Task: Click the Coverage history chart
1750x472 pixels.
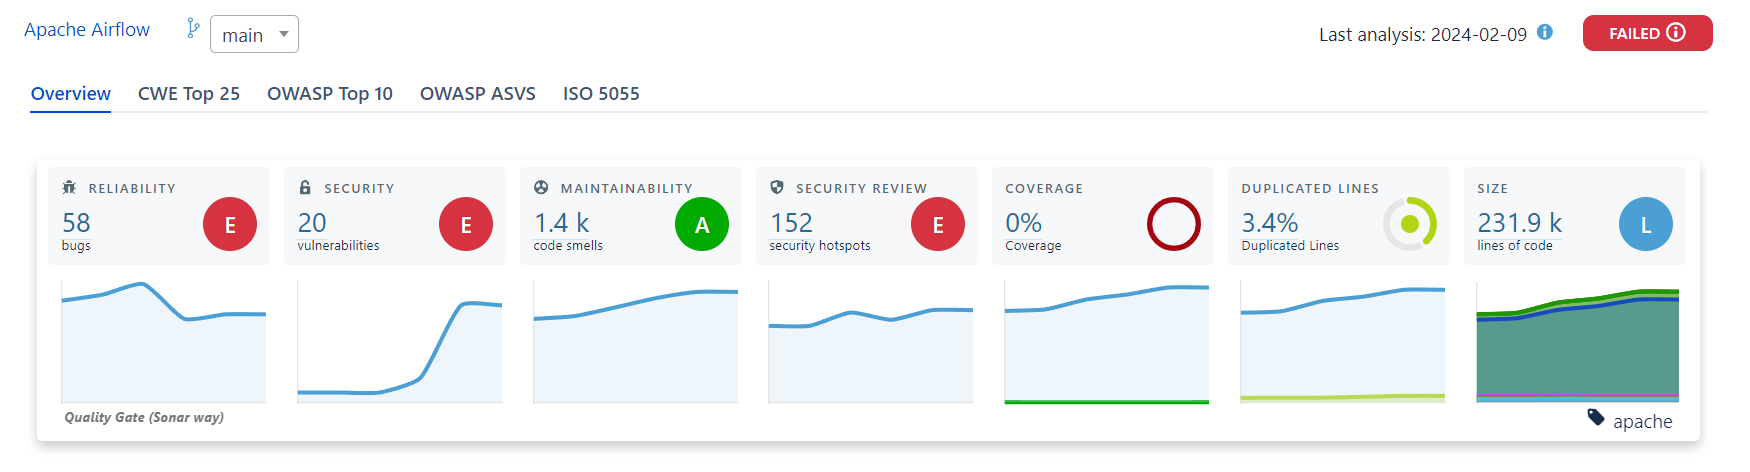Action: point(1107,342)
